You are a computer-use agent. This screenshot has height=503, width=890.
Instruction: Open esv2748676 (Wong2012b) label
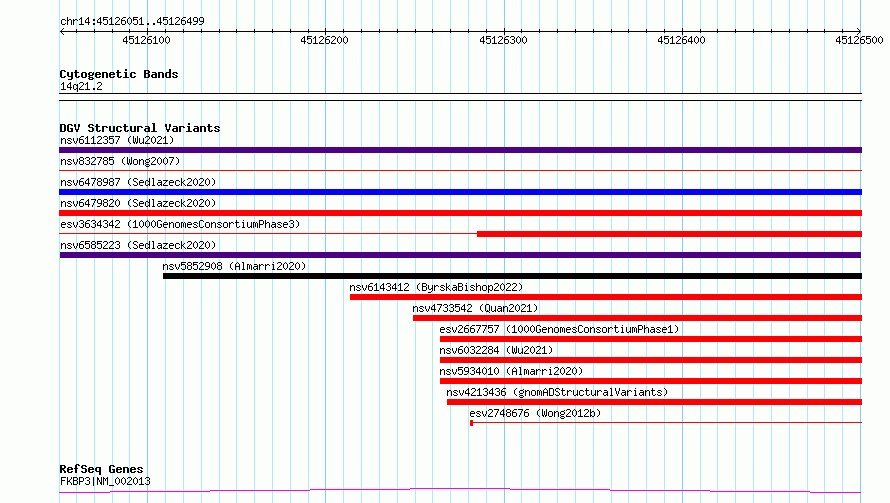pos(535,413)
